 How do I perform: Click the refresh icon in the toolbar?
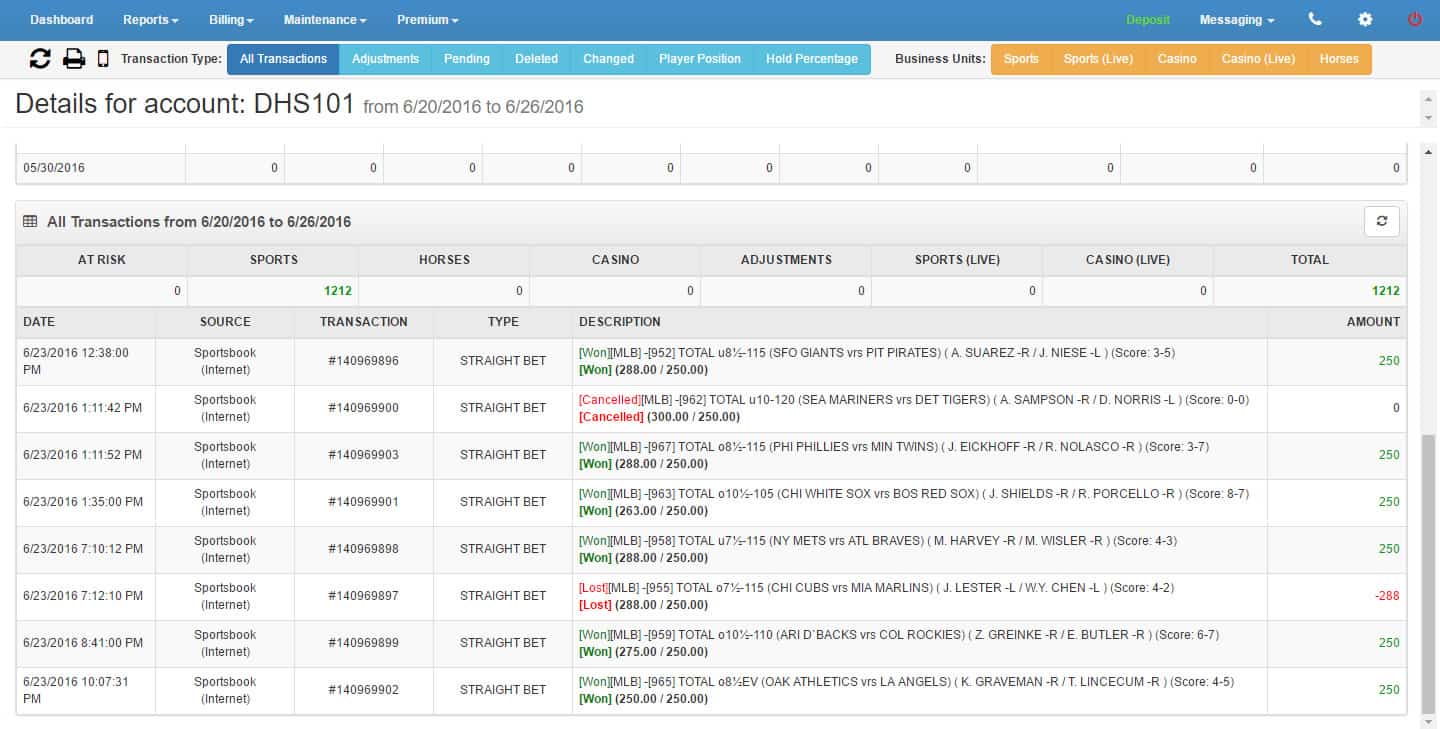(40, 59)
